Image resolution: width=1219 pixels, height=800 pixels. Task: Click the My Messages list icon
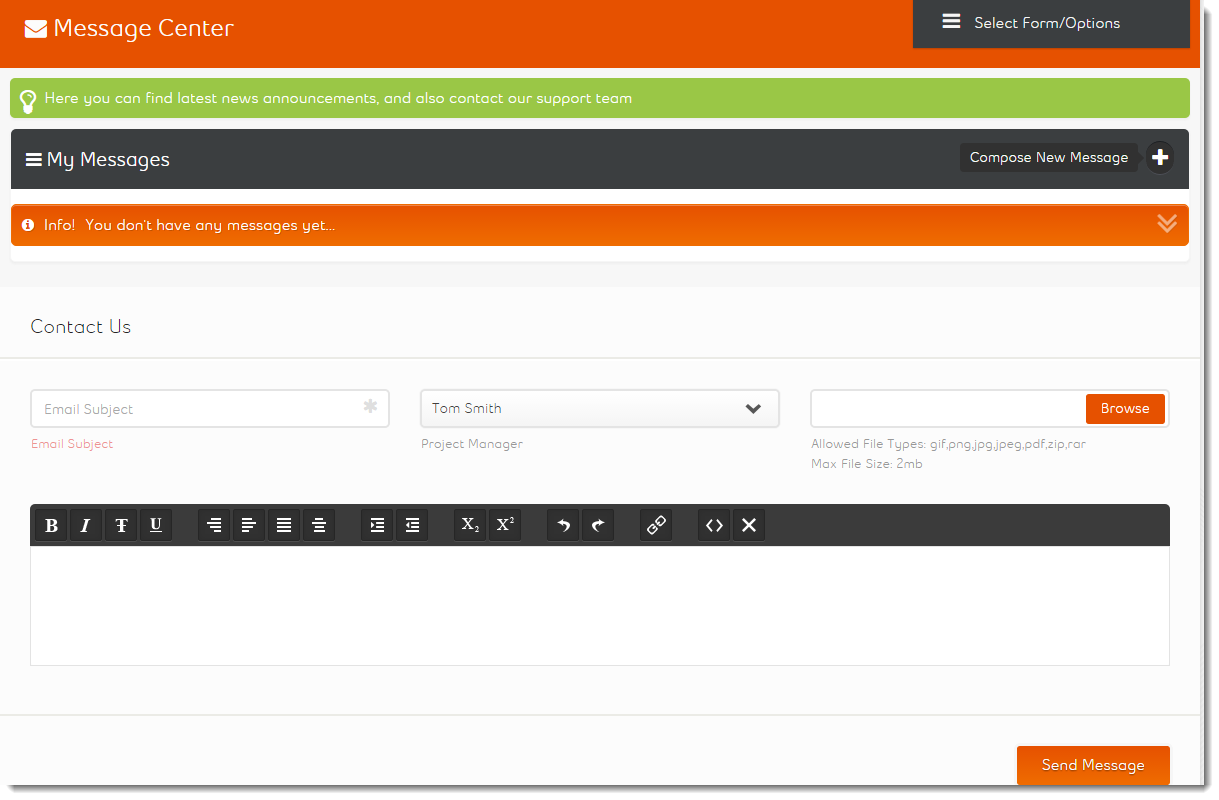pyautogui.click(x=34, y=159)
